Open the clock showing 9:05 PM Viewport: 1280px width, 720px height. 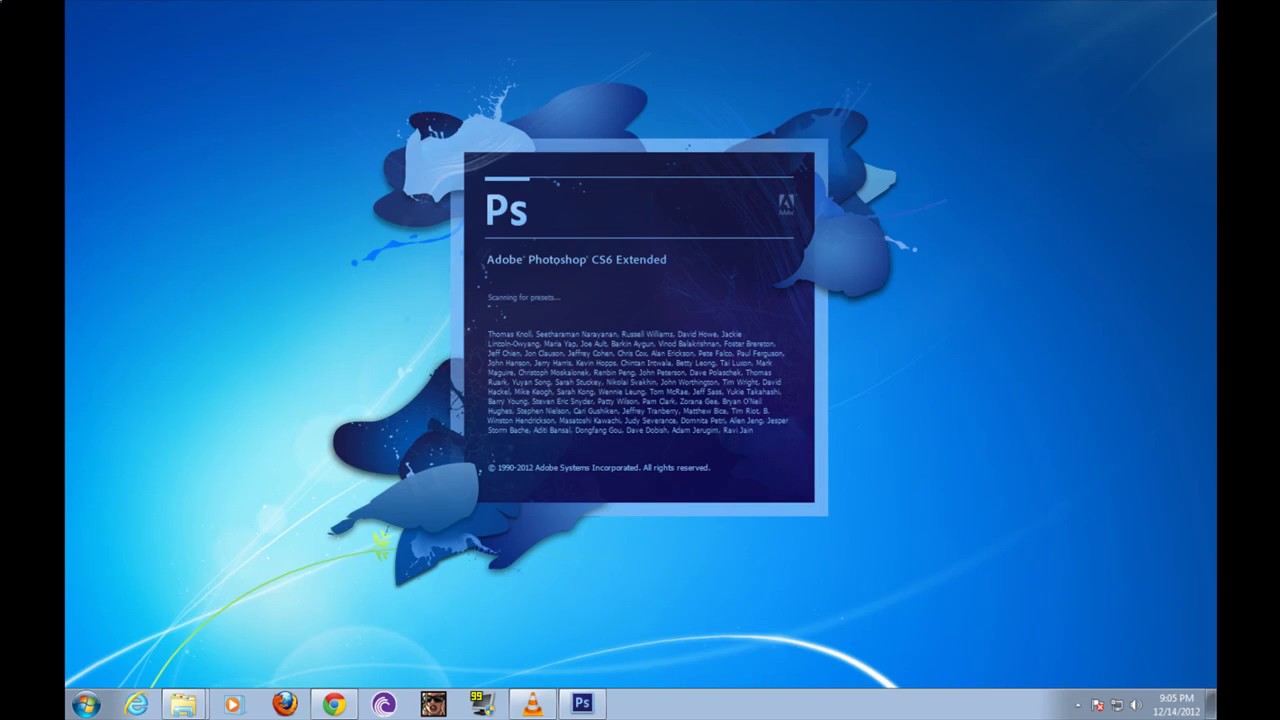point(1176,705)
